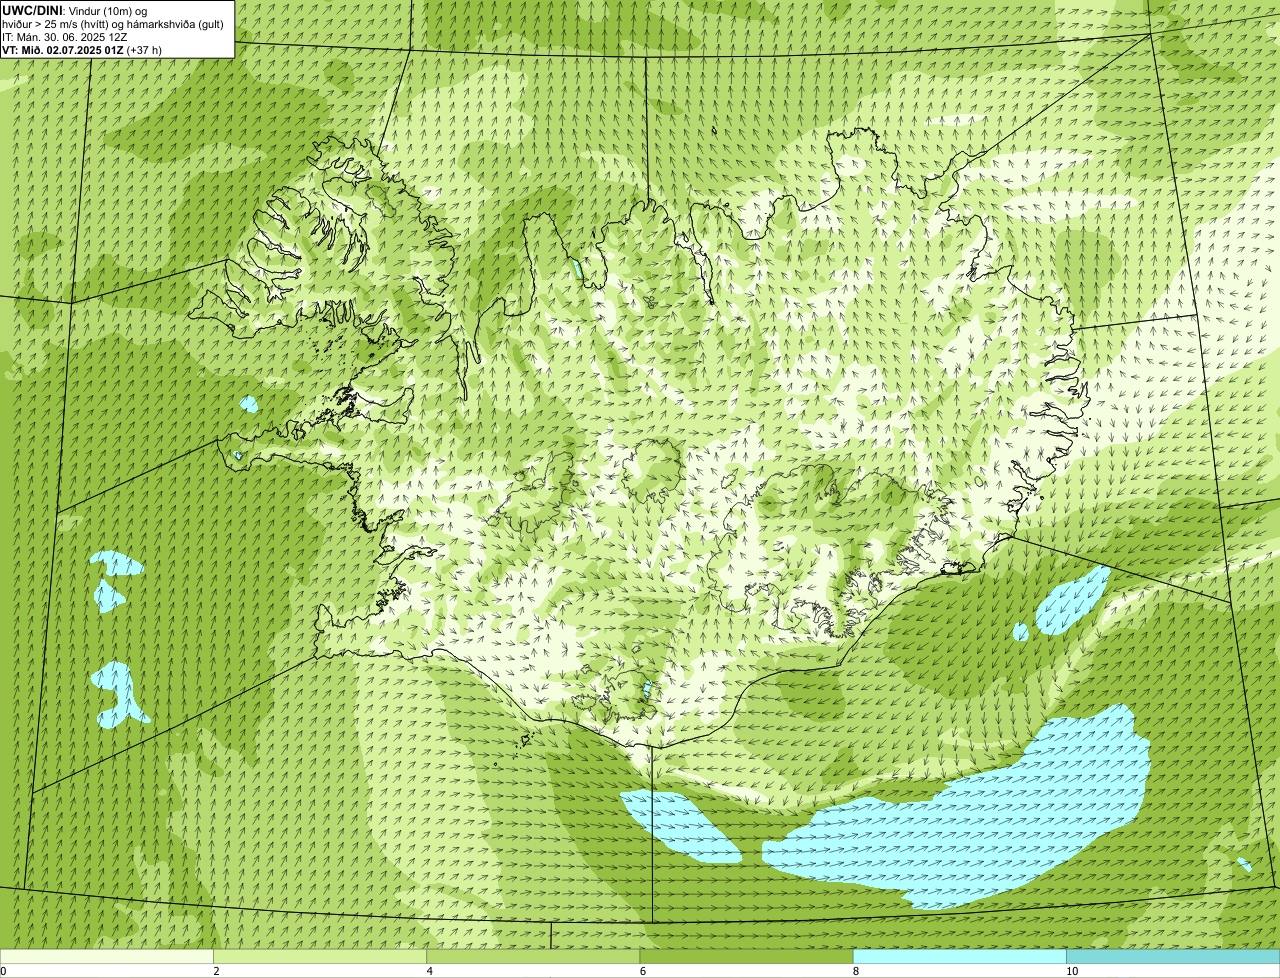Screen dimensions: 1280x978
Task: Select the pale yellow 0–2 color scale segment
Action: pyautogui.click(x=106, y=957)
